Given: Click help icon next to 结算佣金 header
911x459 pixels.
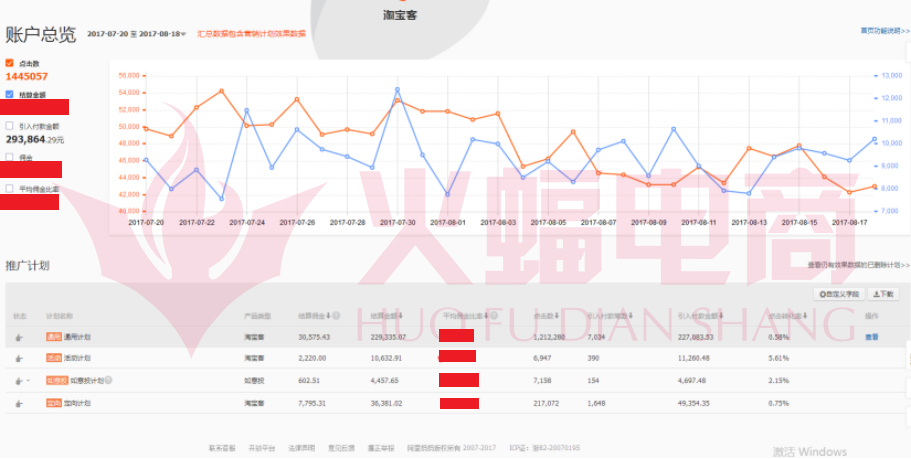Looking at the screenshot, I should (x=336, y=316).
